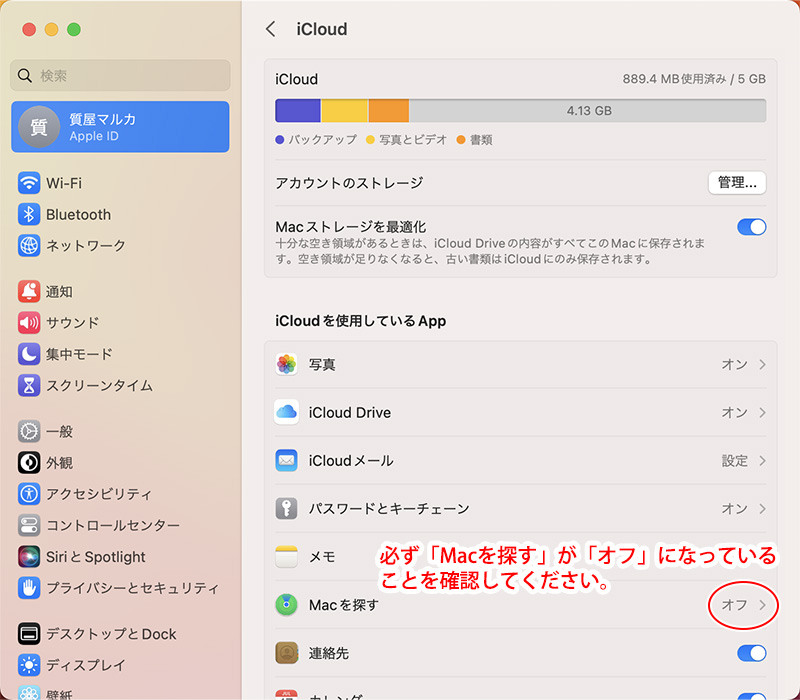
Task: Click the Find My Mac radar icon
Action: [287, 605]
